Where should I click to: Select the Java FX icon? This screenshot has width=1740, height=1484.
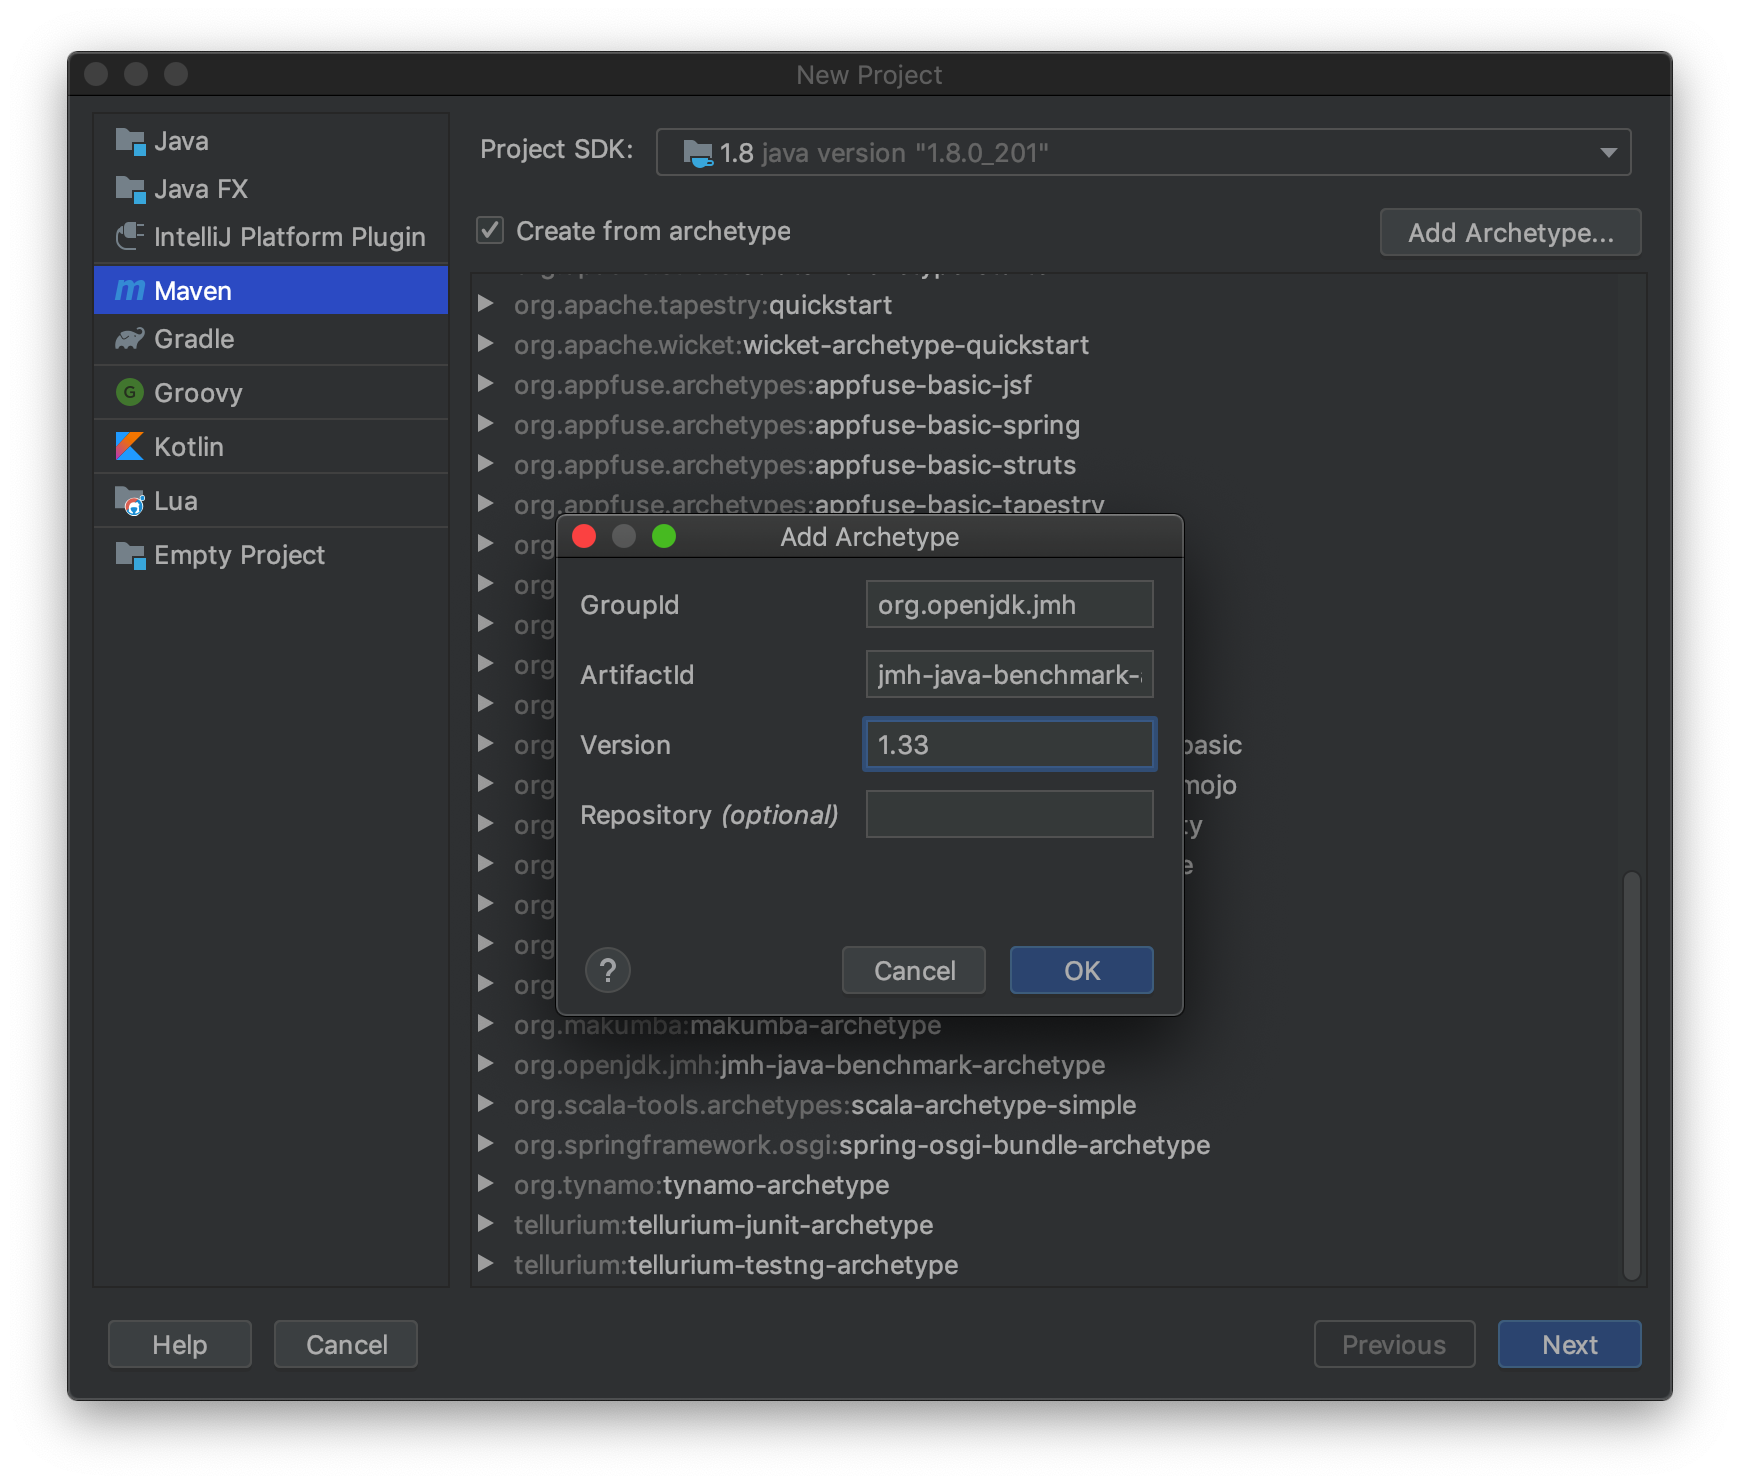point(130,189)
